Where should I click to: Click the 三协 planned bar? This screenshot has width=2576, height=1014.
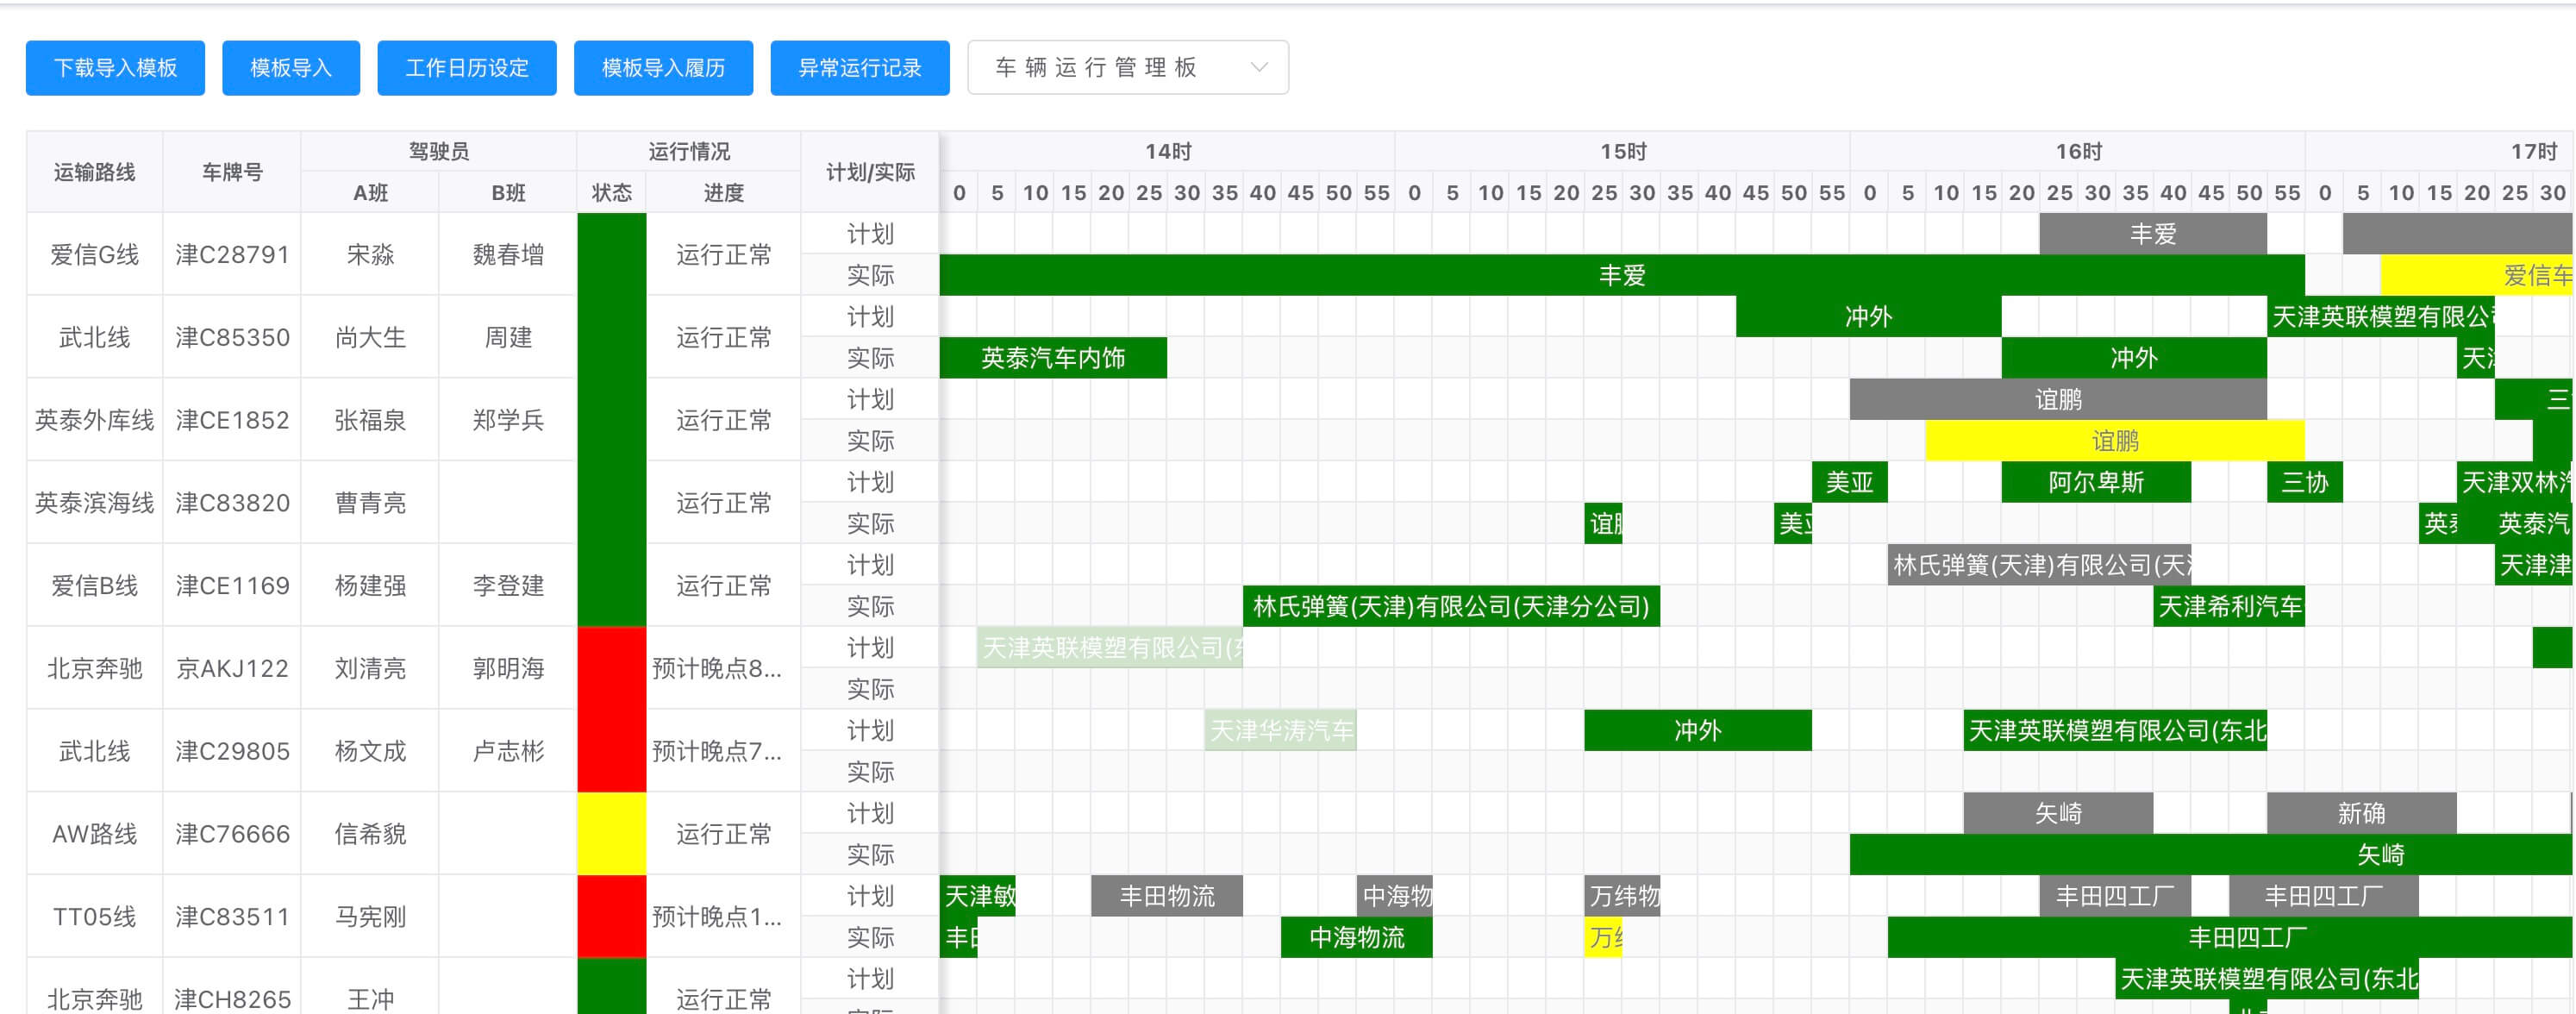[2305, 482]
